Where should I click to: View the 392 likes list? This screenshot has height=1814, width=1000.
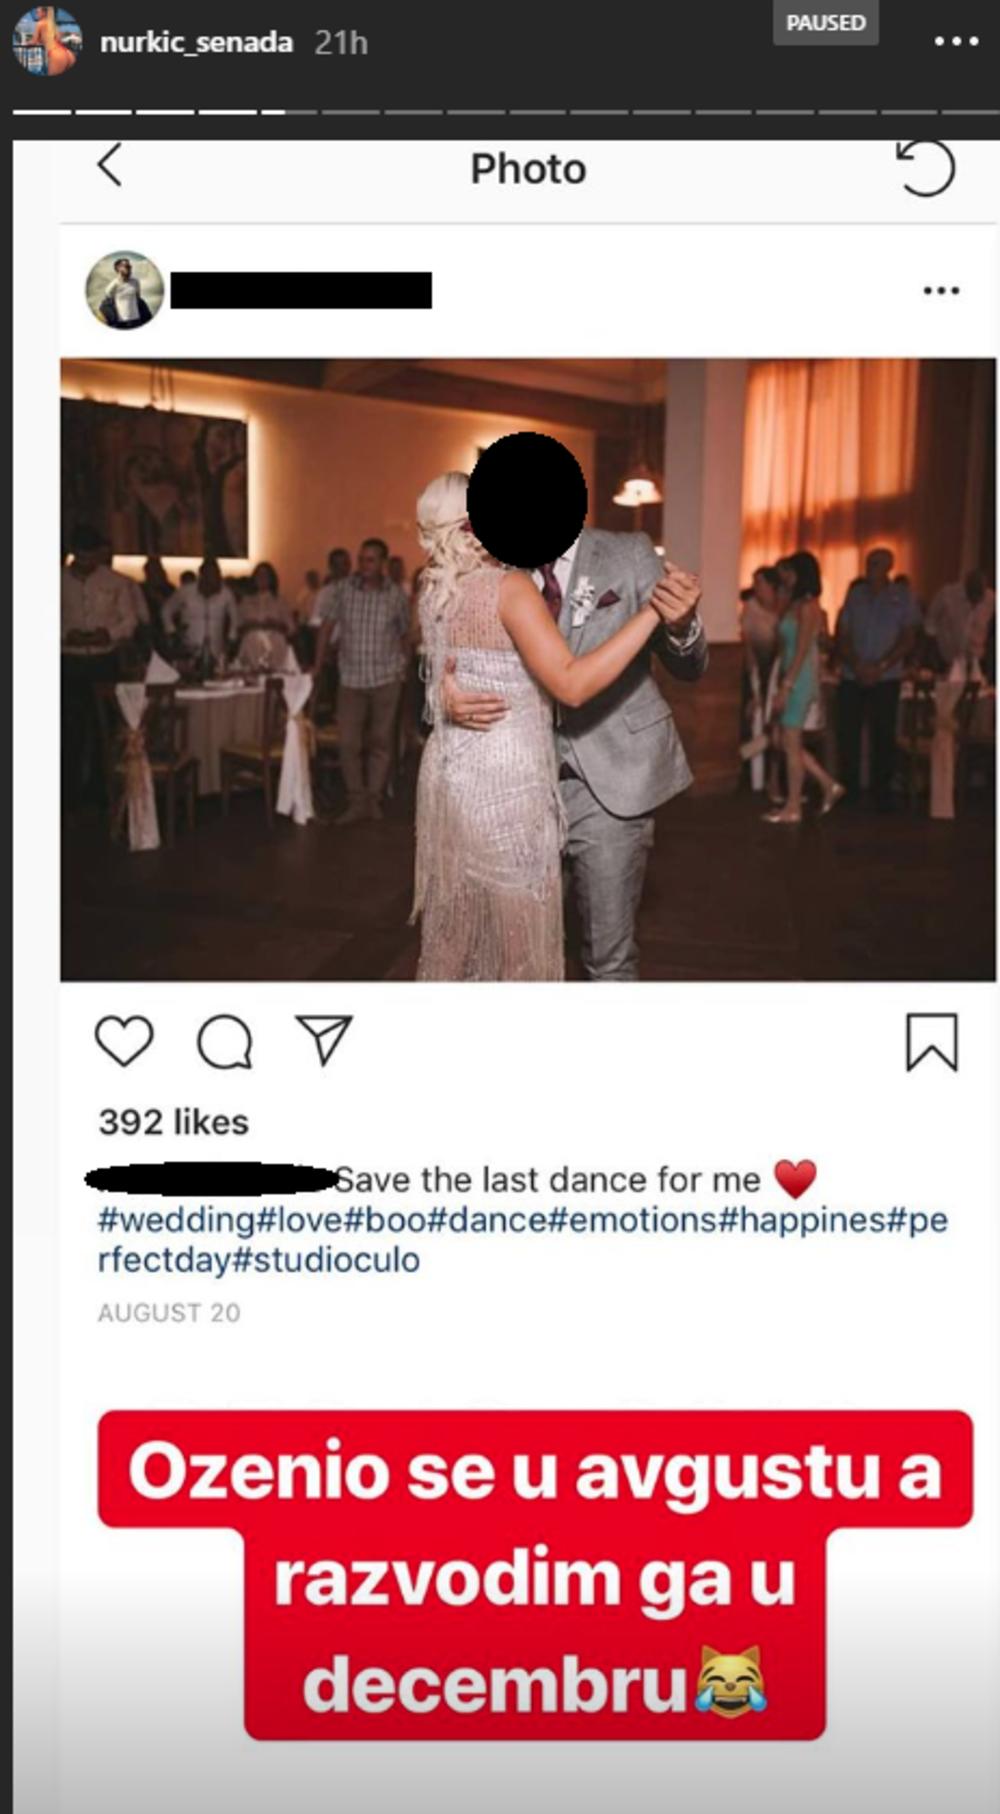(173, 1122)
